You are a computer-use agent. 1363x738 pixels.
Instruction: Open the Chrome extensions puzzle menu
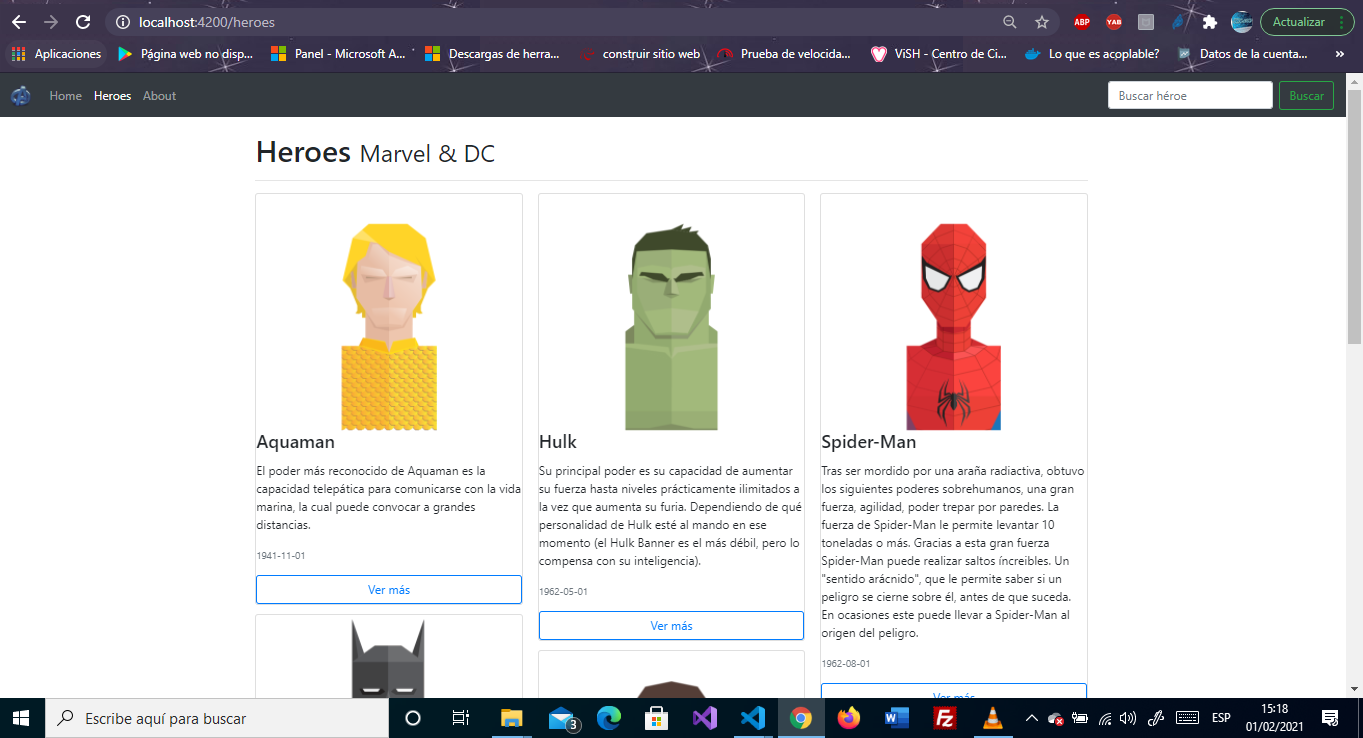(1210, 22)
